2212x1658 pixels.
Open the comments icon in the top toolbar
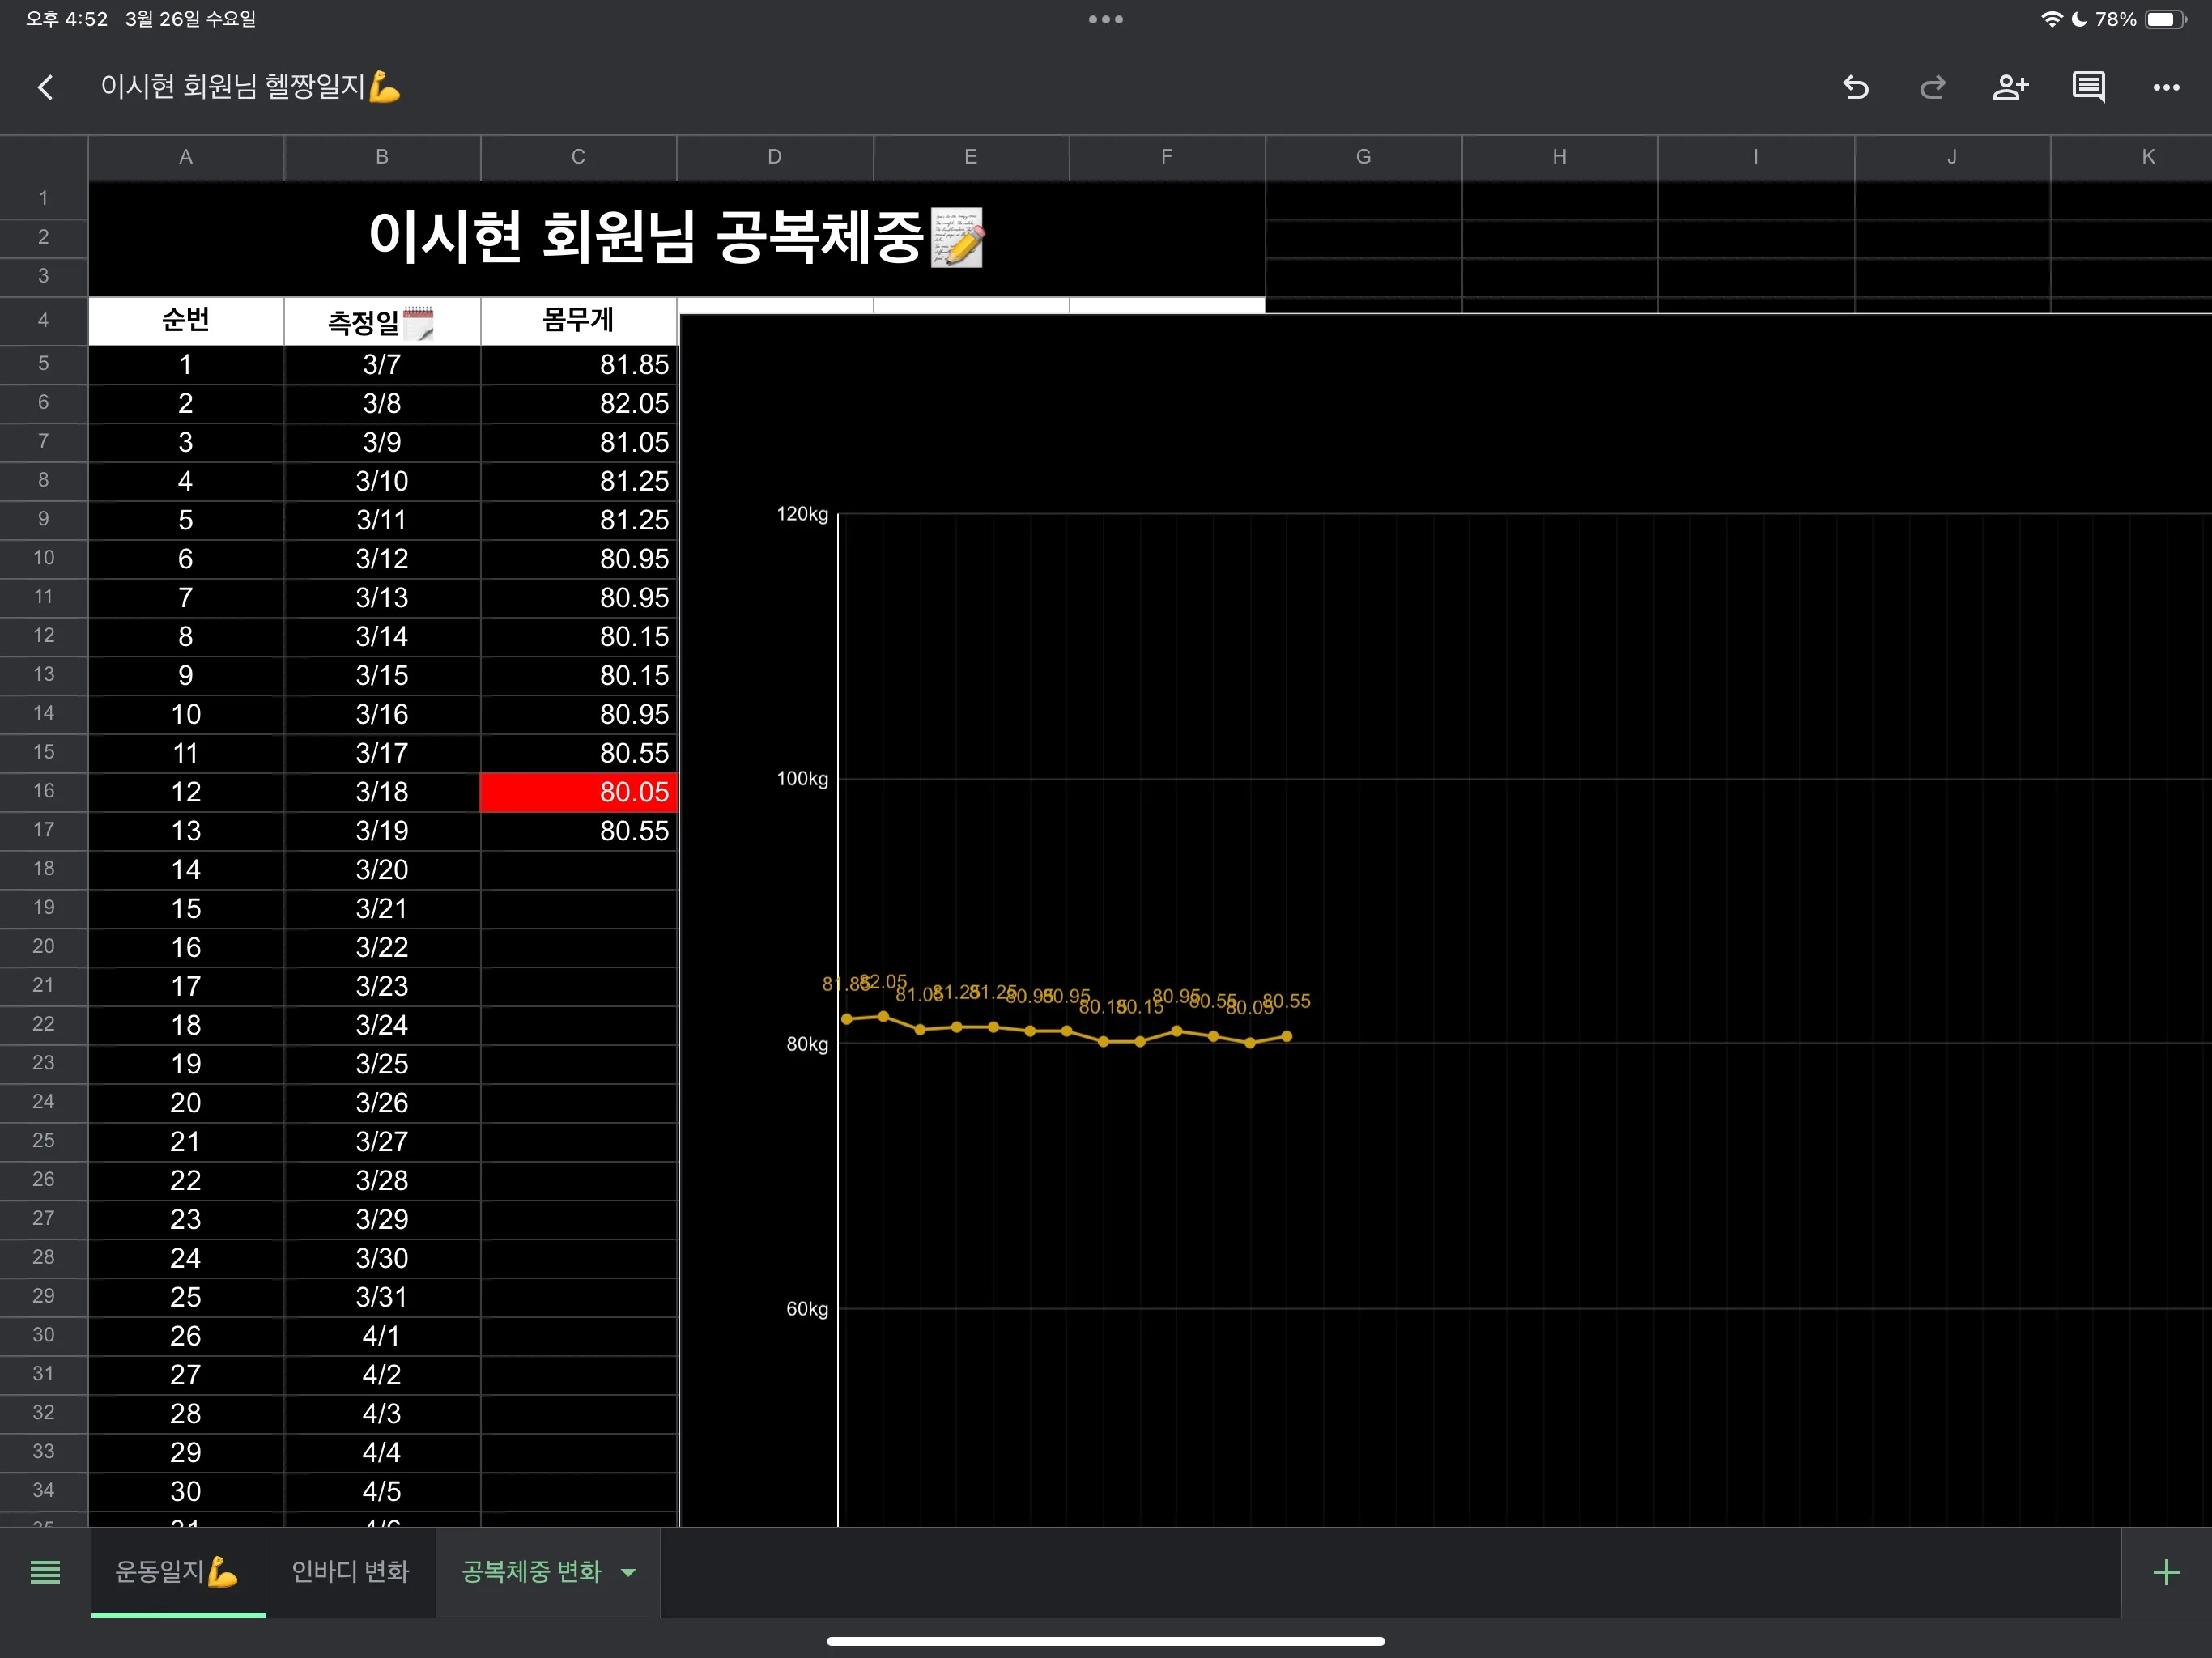pos(2088,87)
